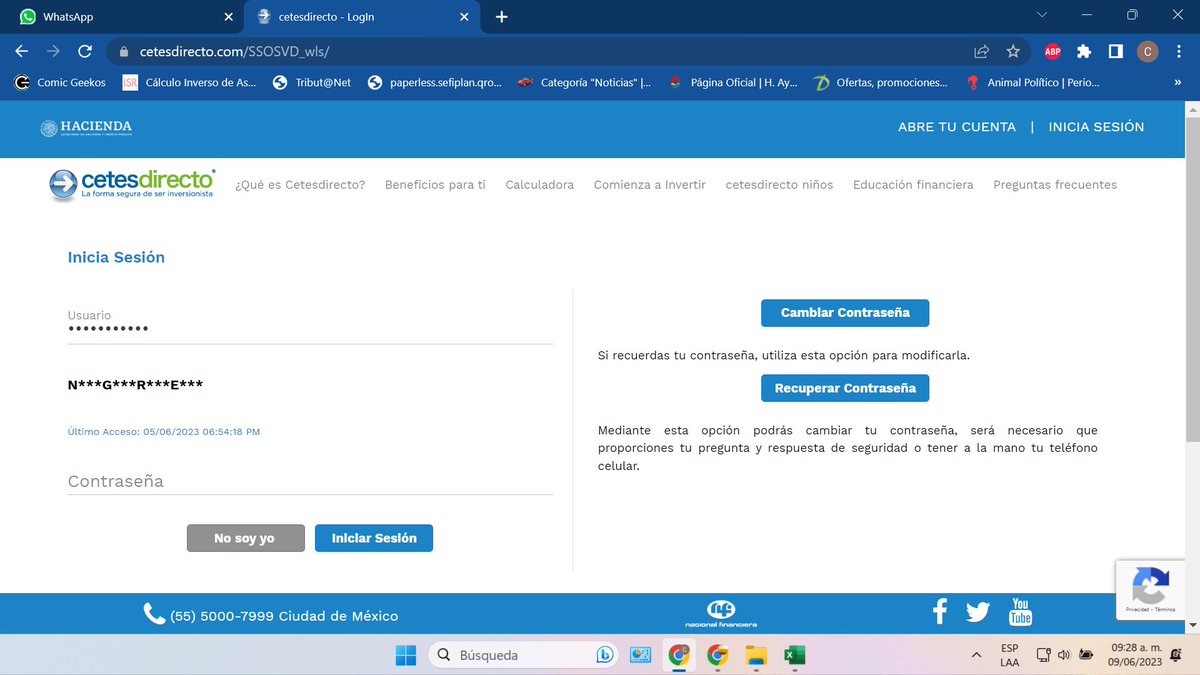Open the ¿Qué es Cetesdirecto? menu
The height and width of the screenshot is (675, 1200).
[300, 185]
